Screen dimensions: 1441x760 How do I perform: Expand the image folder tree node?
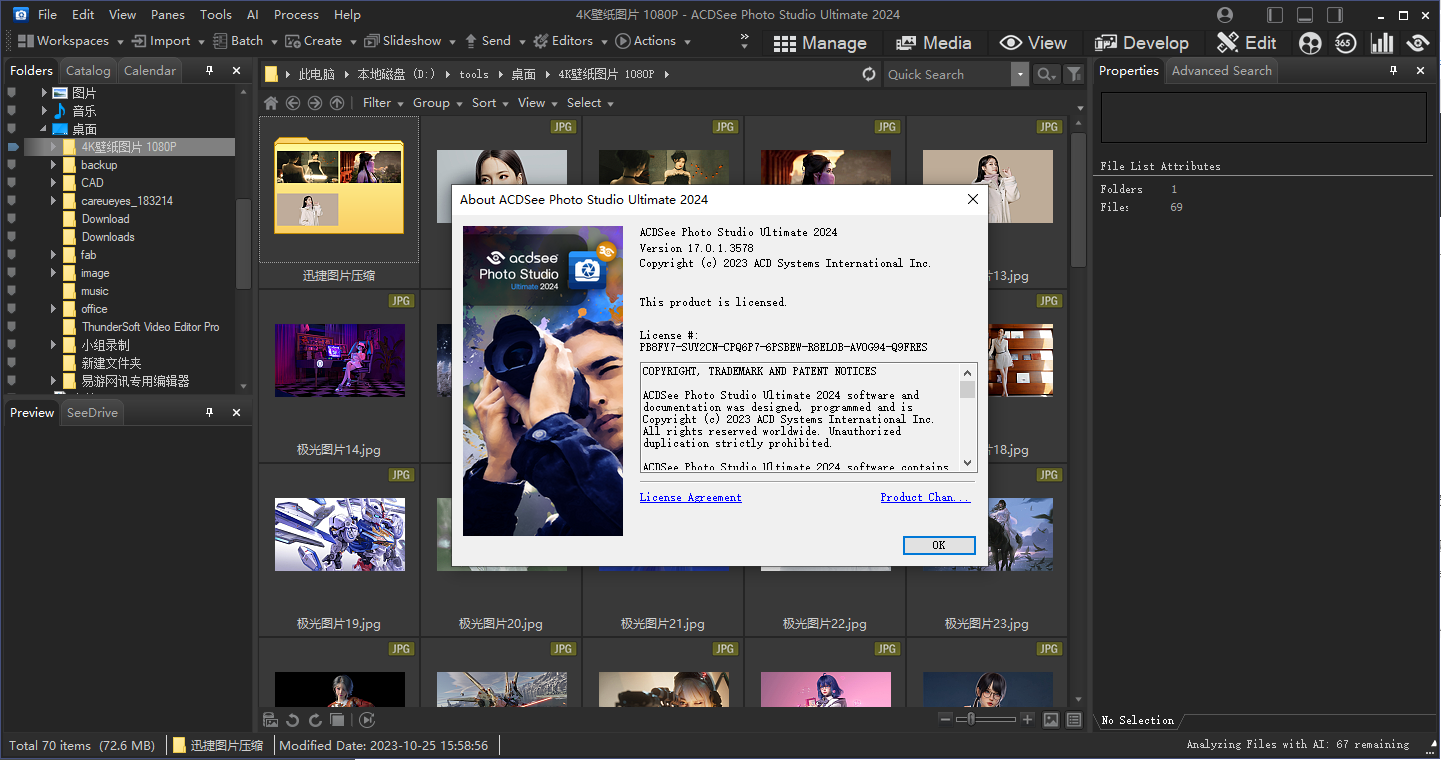point(54,273)
